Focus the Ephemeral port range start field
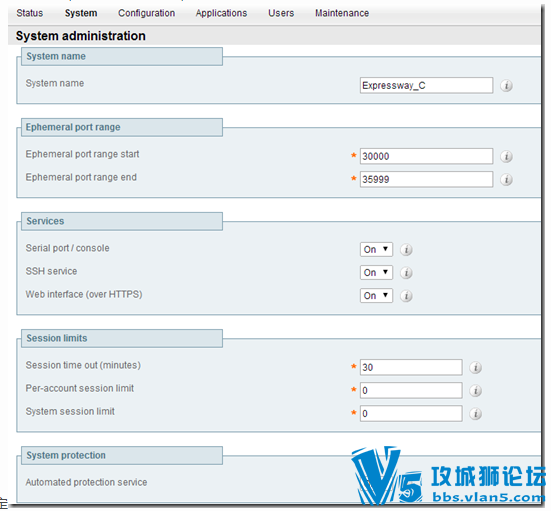The height and width of the screenshot is (511, 551). pos(426,156)
